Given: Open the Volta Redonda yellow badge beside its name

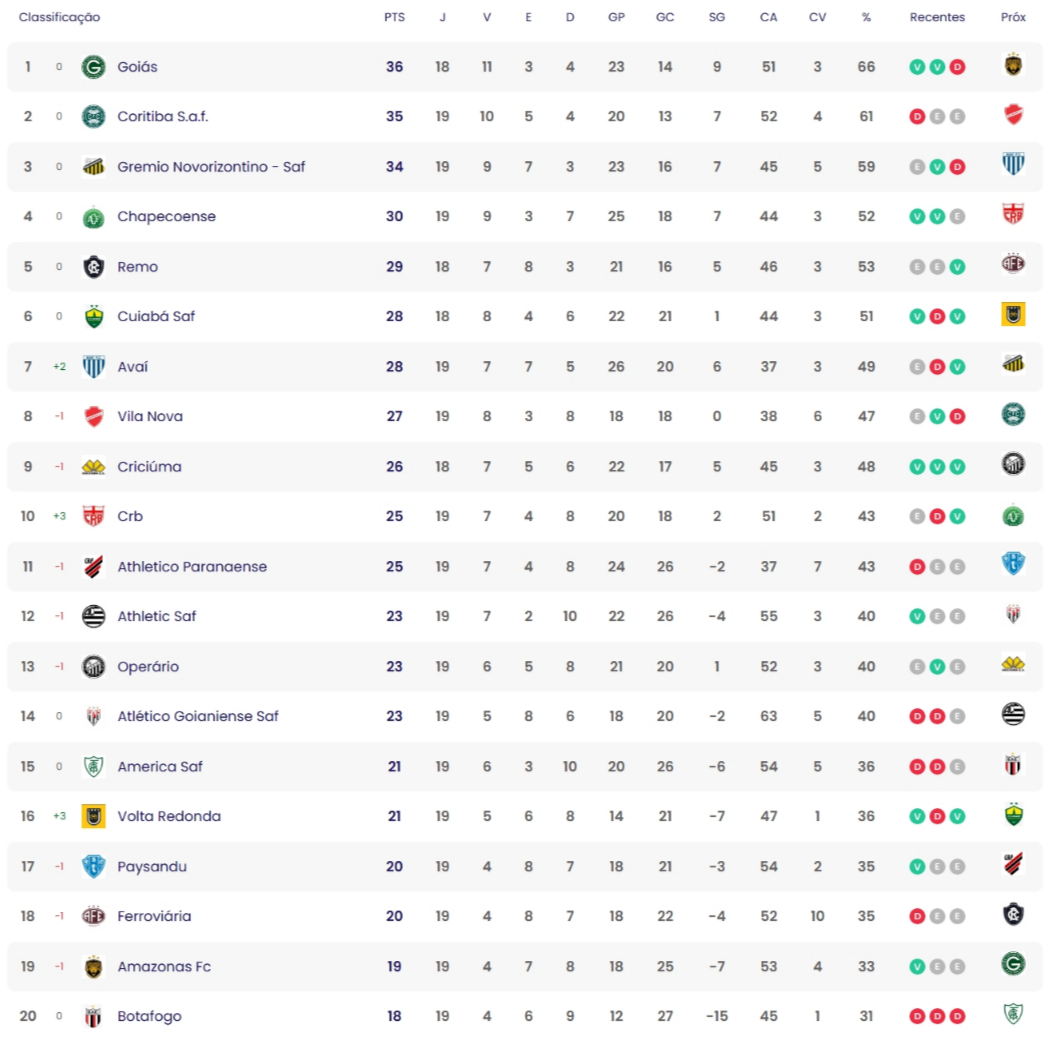Looking at the screenshot, I should point(93,816).
